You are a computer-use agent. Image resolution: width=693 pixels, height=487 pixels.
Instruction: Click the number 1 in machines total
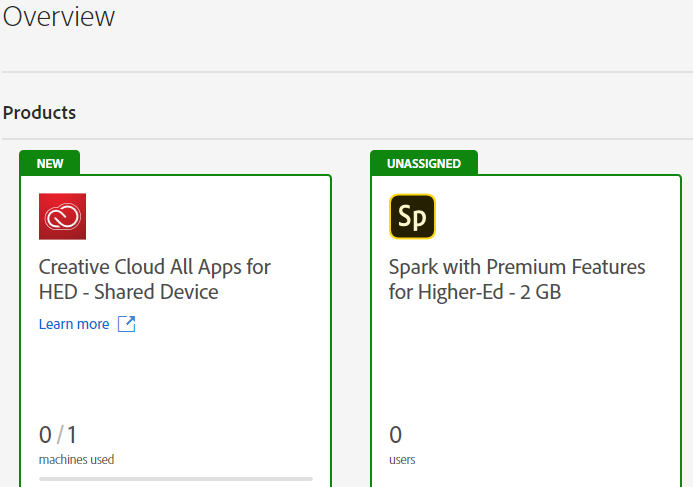(x=72, y=435)
